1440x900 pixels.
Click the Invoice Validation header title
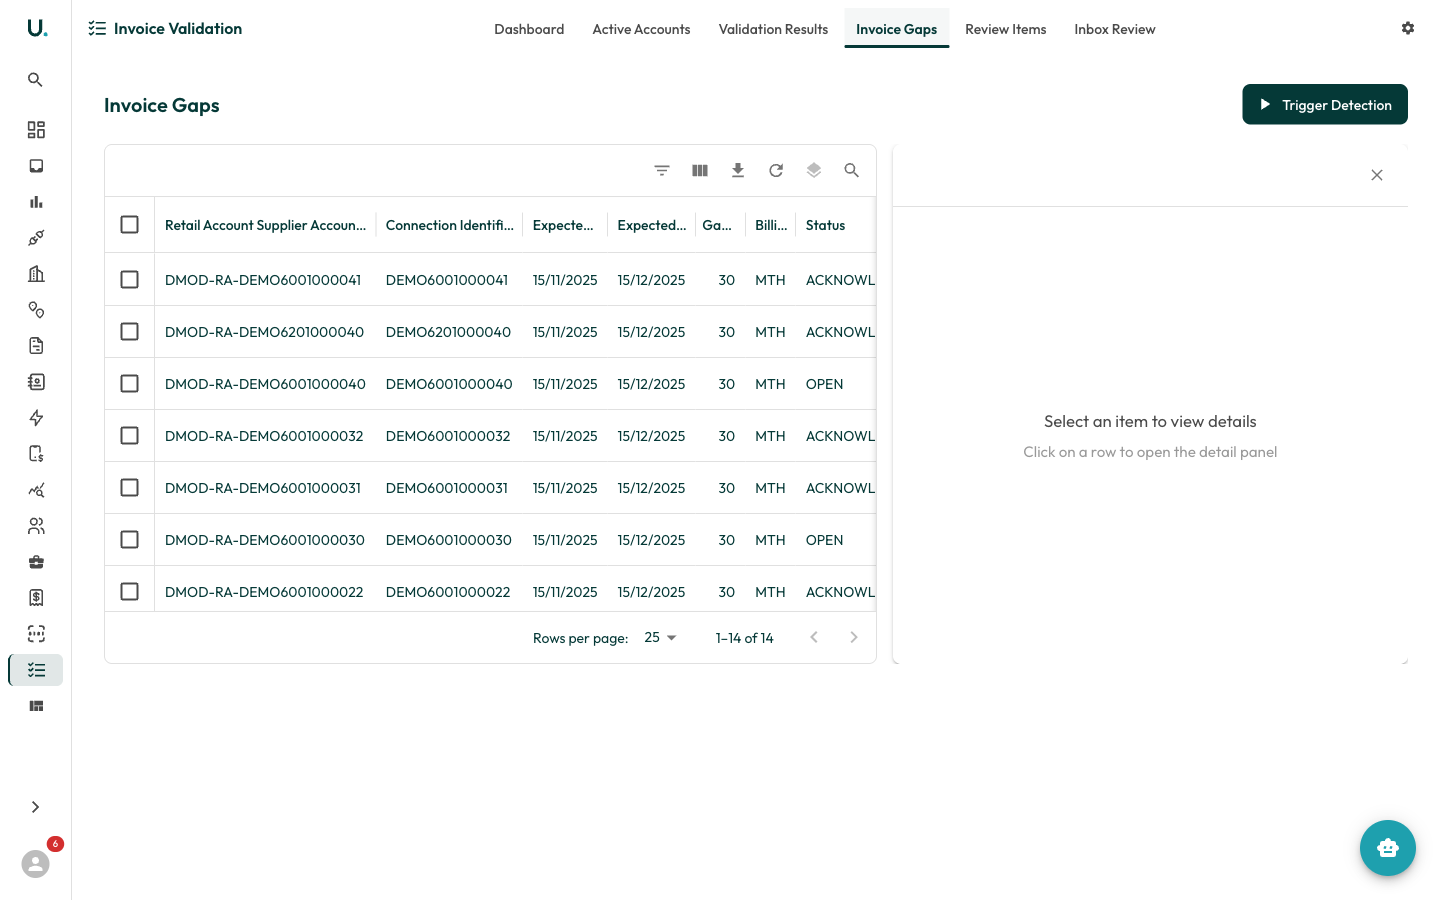tap(178, 28)
